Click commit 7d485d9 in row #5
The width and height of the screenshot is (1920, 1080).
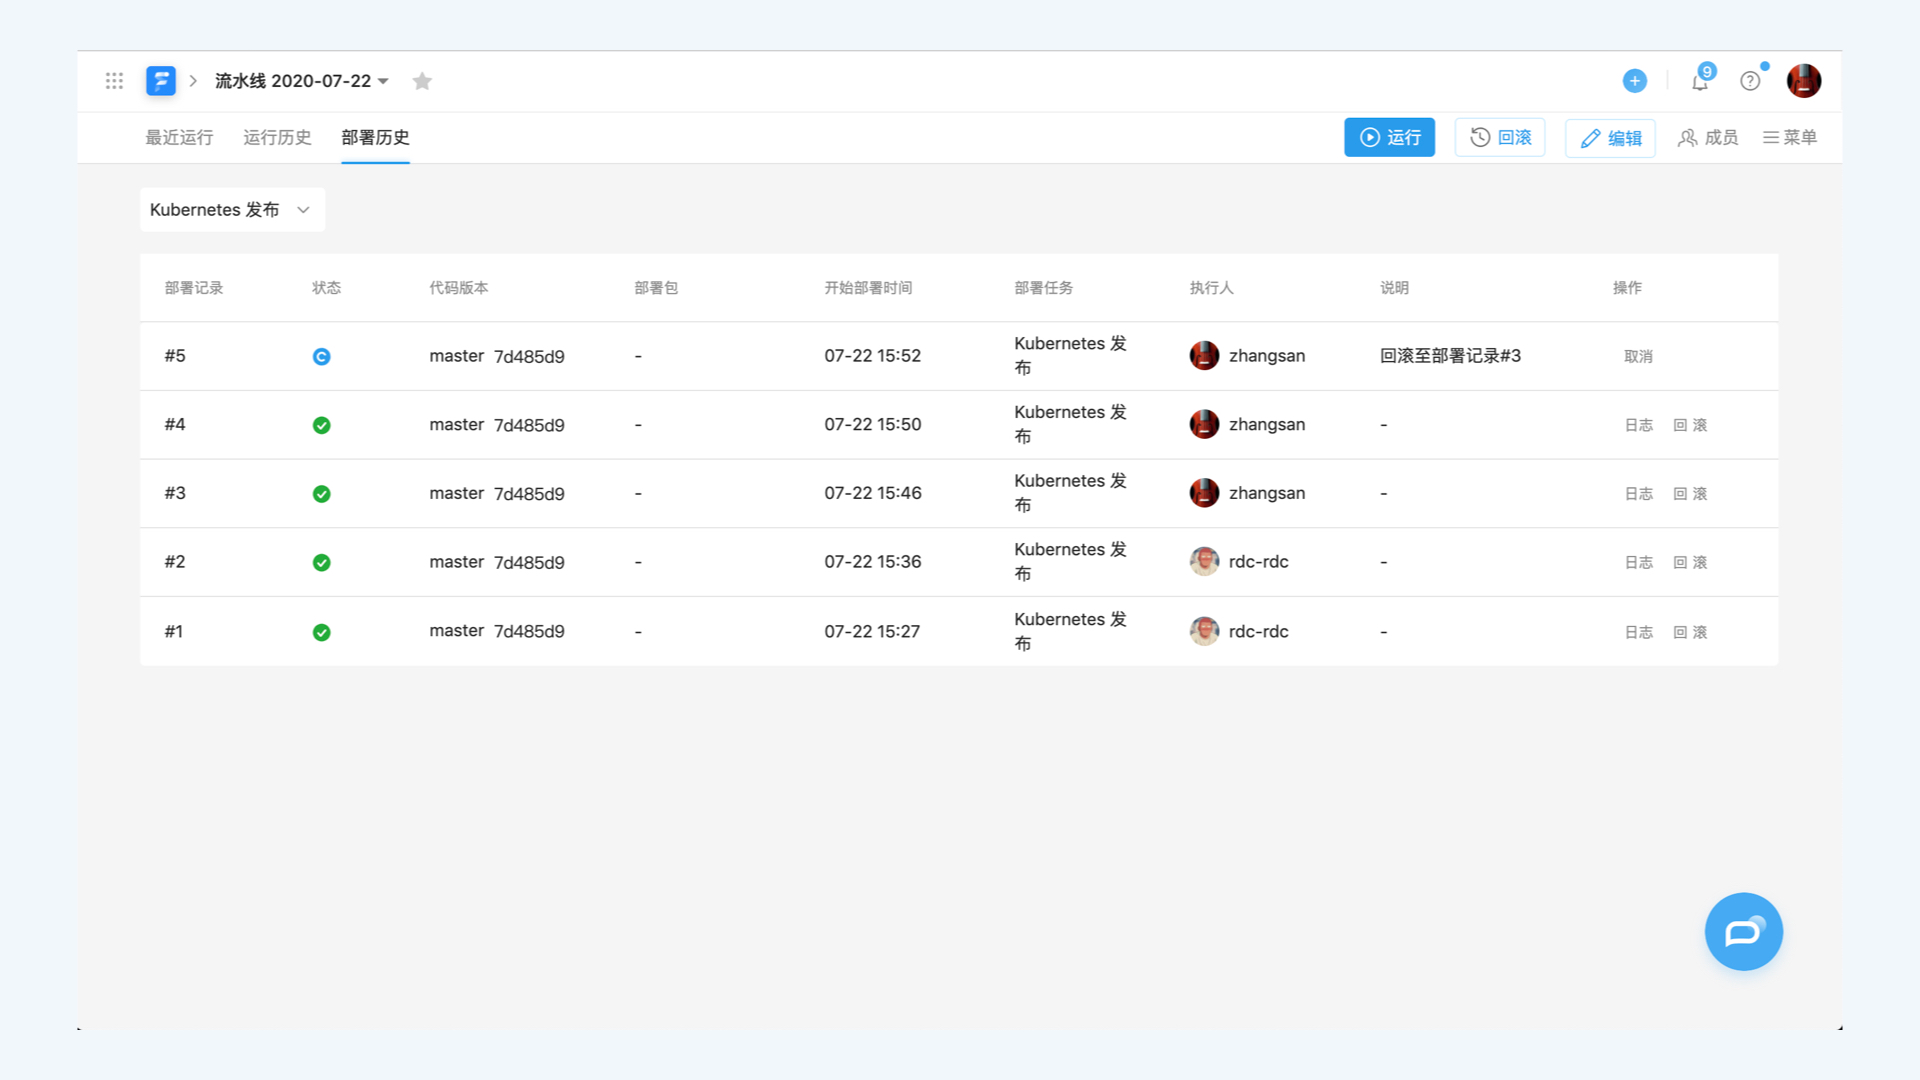click(x=529, y=357)
